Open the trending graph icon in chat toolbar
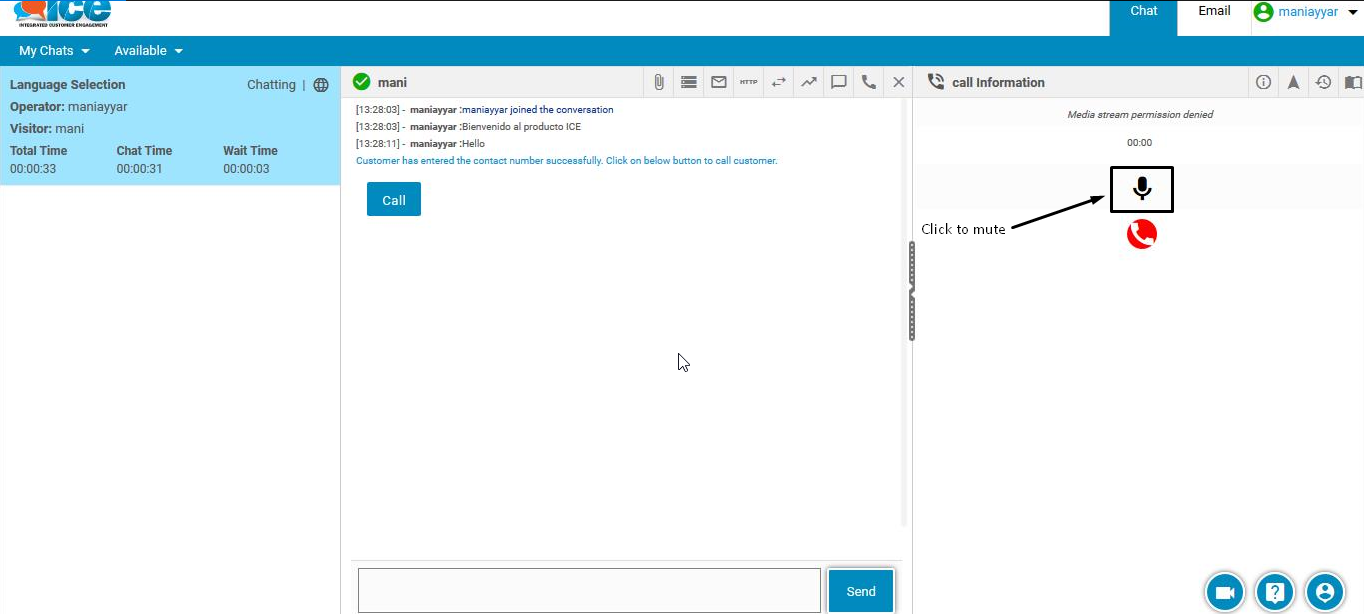1364x614 pixels. (809, 83)
